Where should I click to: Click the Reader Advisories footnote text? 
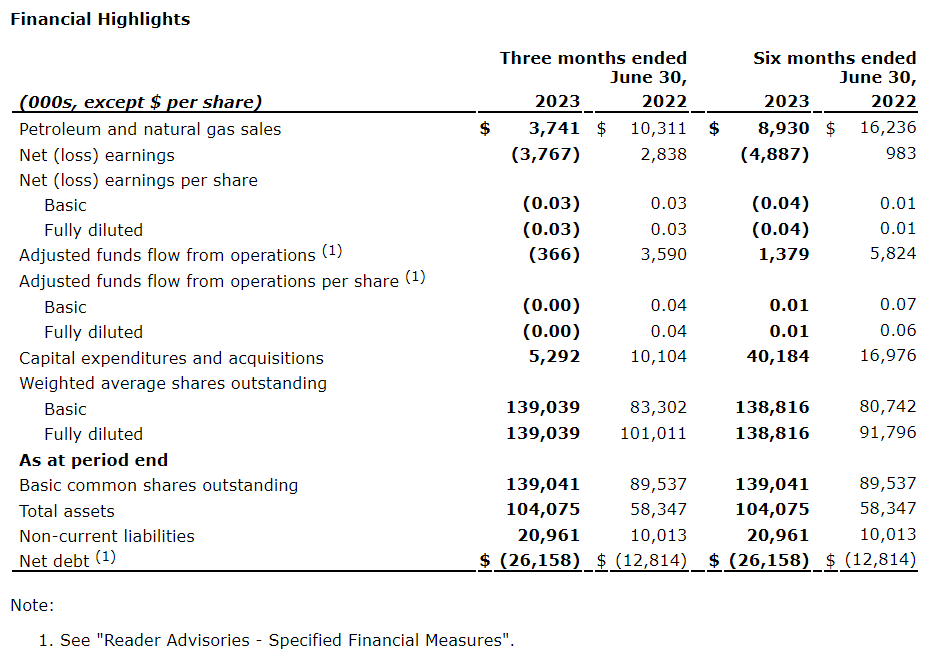point(287,640)
